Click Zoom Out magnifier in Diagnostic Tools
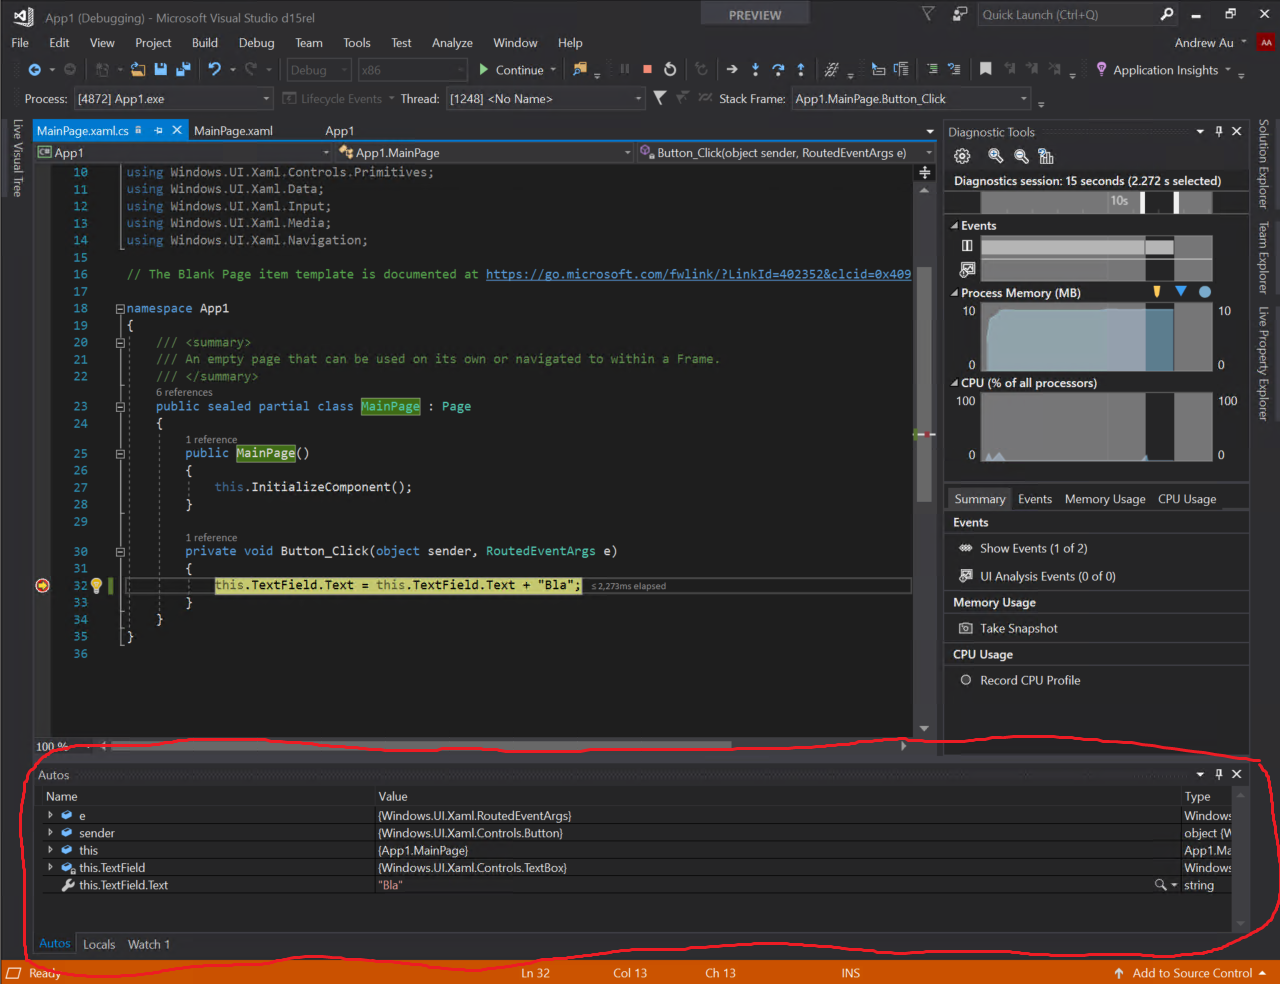The height and width of the screenshot is (984, 1280). pos(1021,156)
